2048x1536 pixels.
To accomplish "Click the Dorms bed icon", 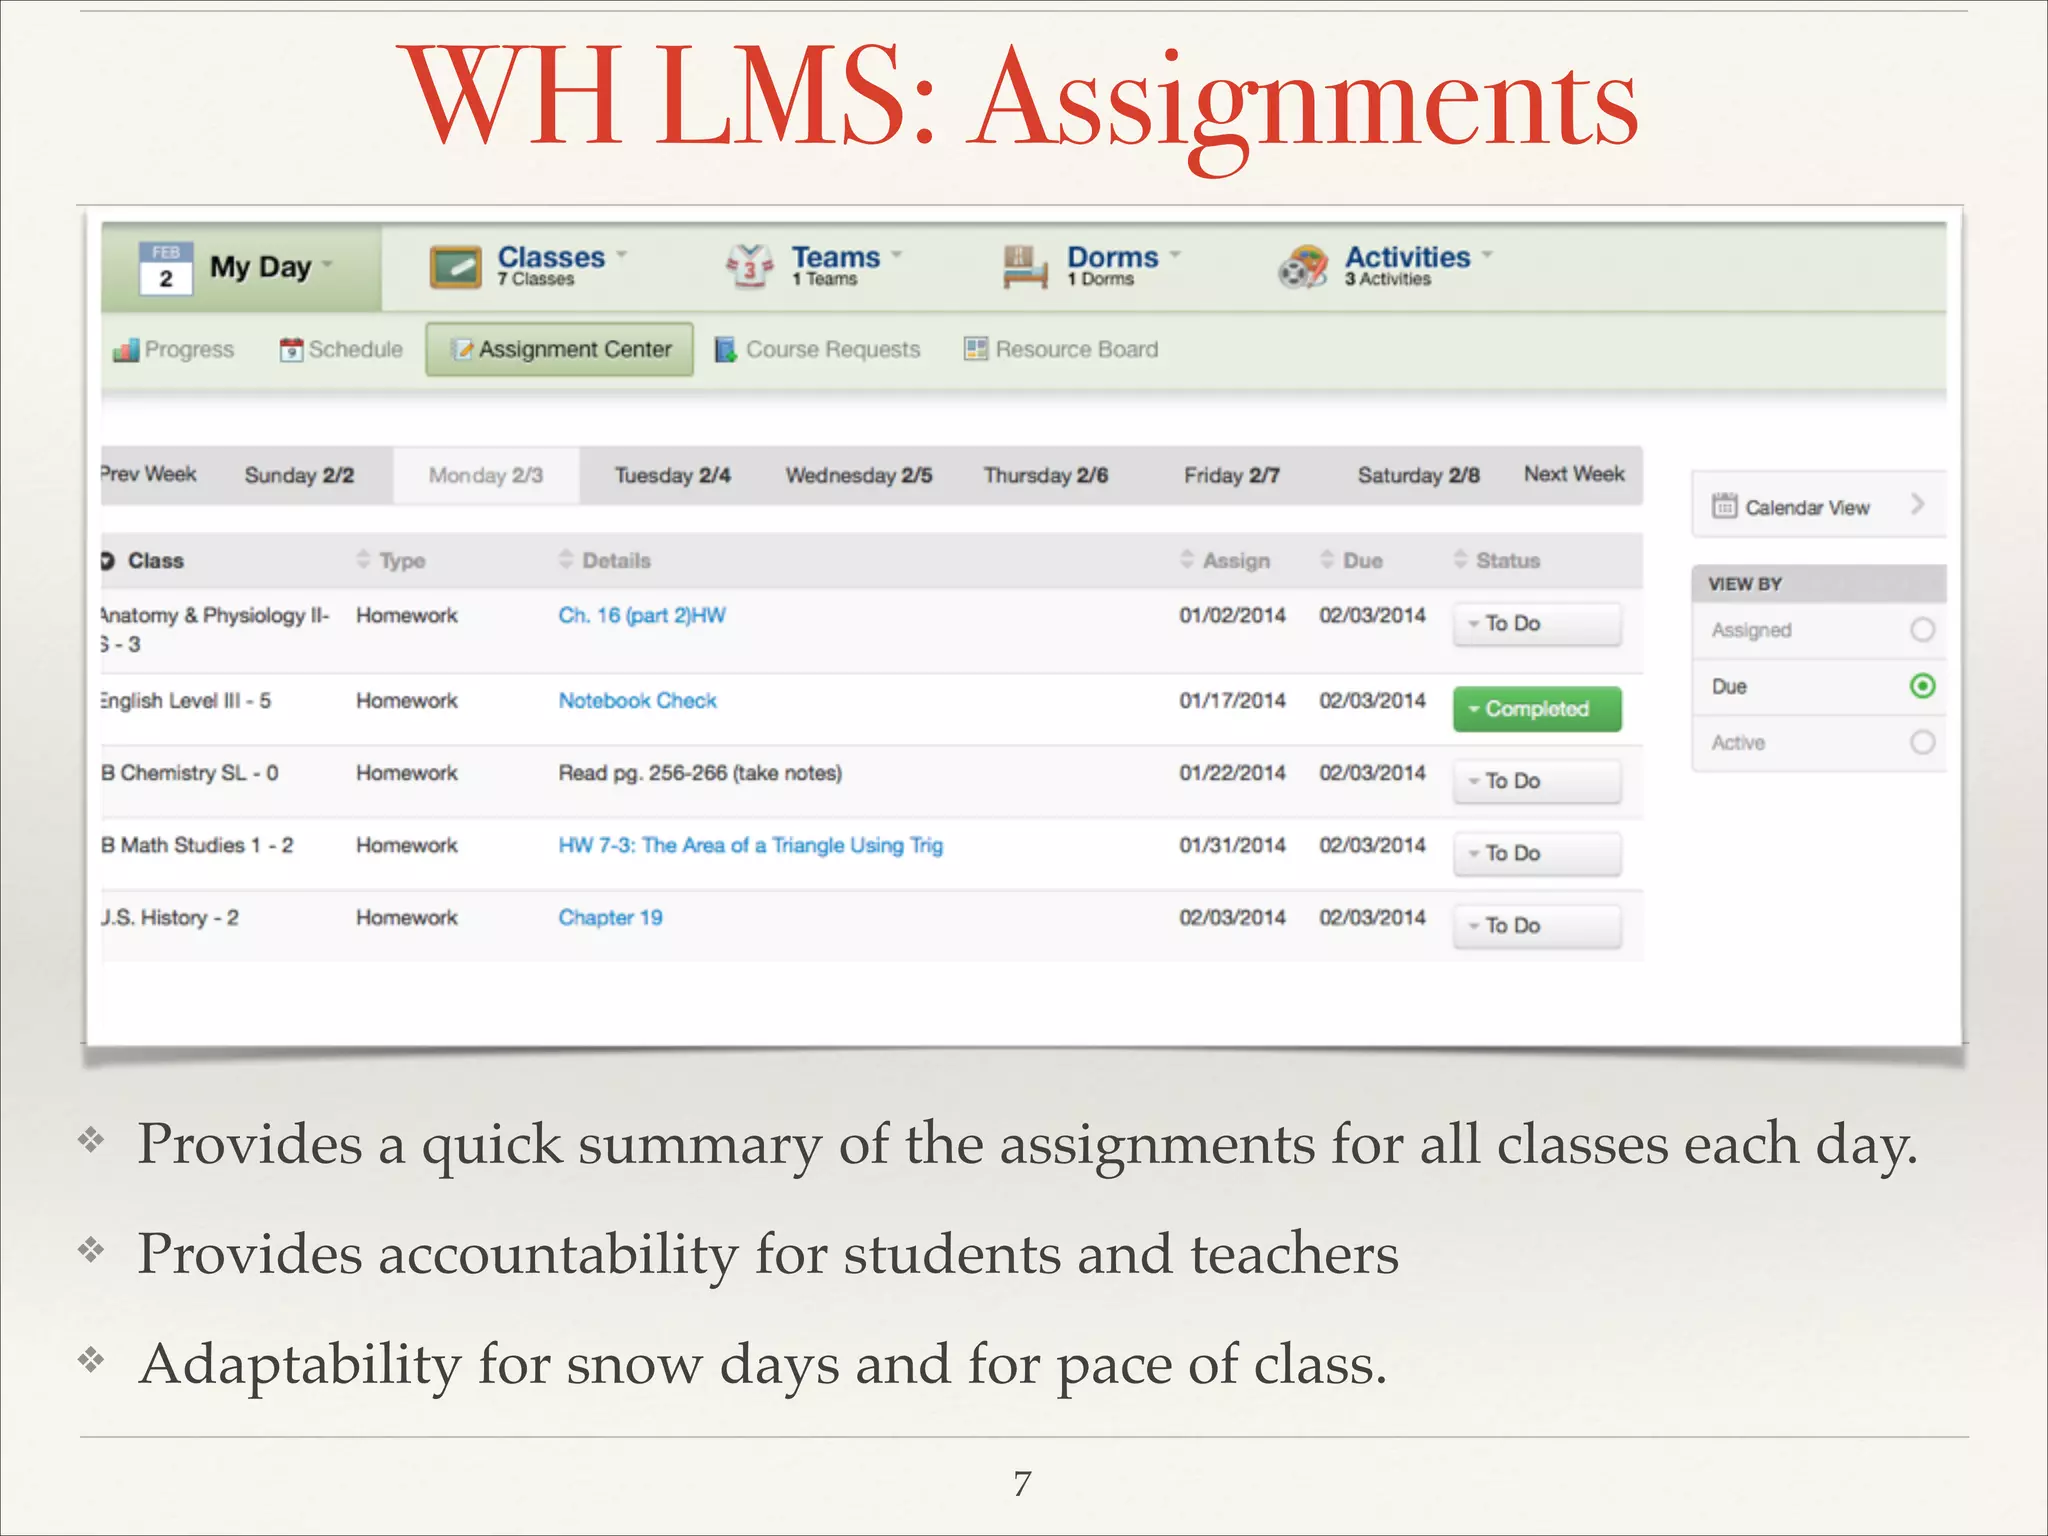I will tap(1025, 267).
